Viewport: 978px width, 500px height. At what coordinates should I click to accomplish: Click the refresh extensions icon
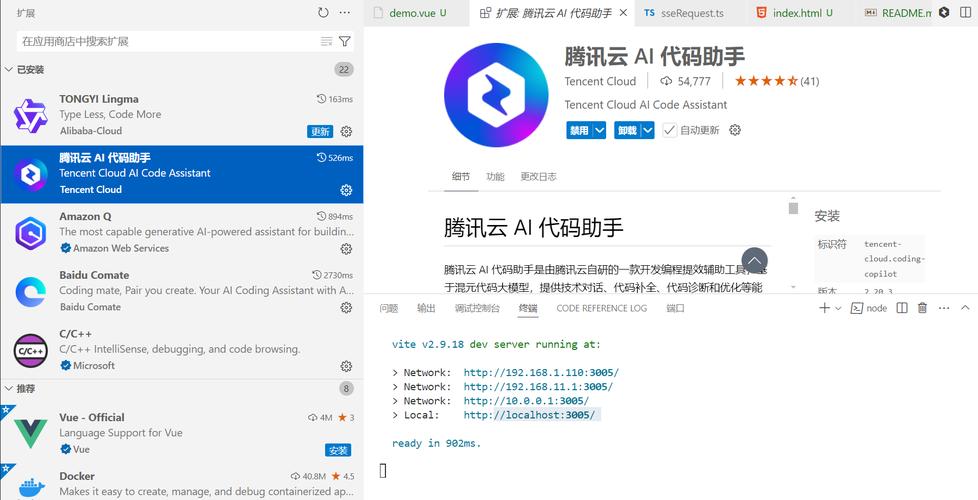click(323, 13)
